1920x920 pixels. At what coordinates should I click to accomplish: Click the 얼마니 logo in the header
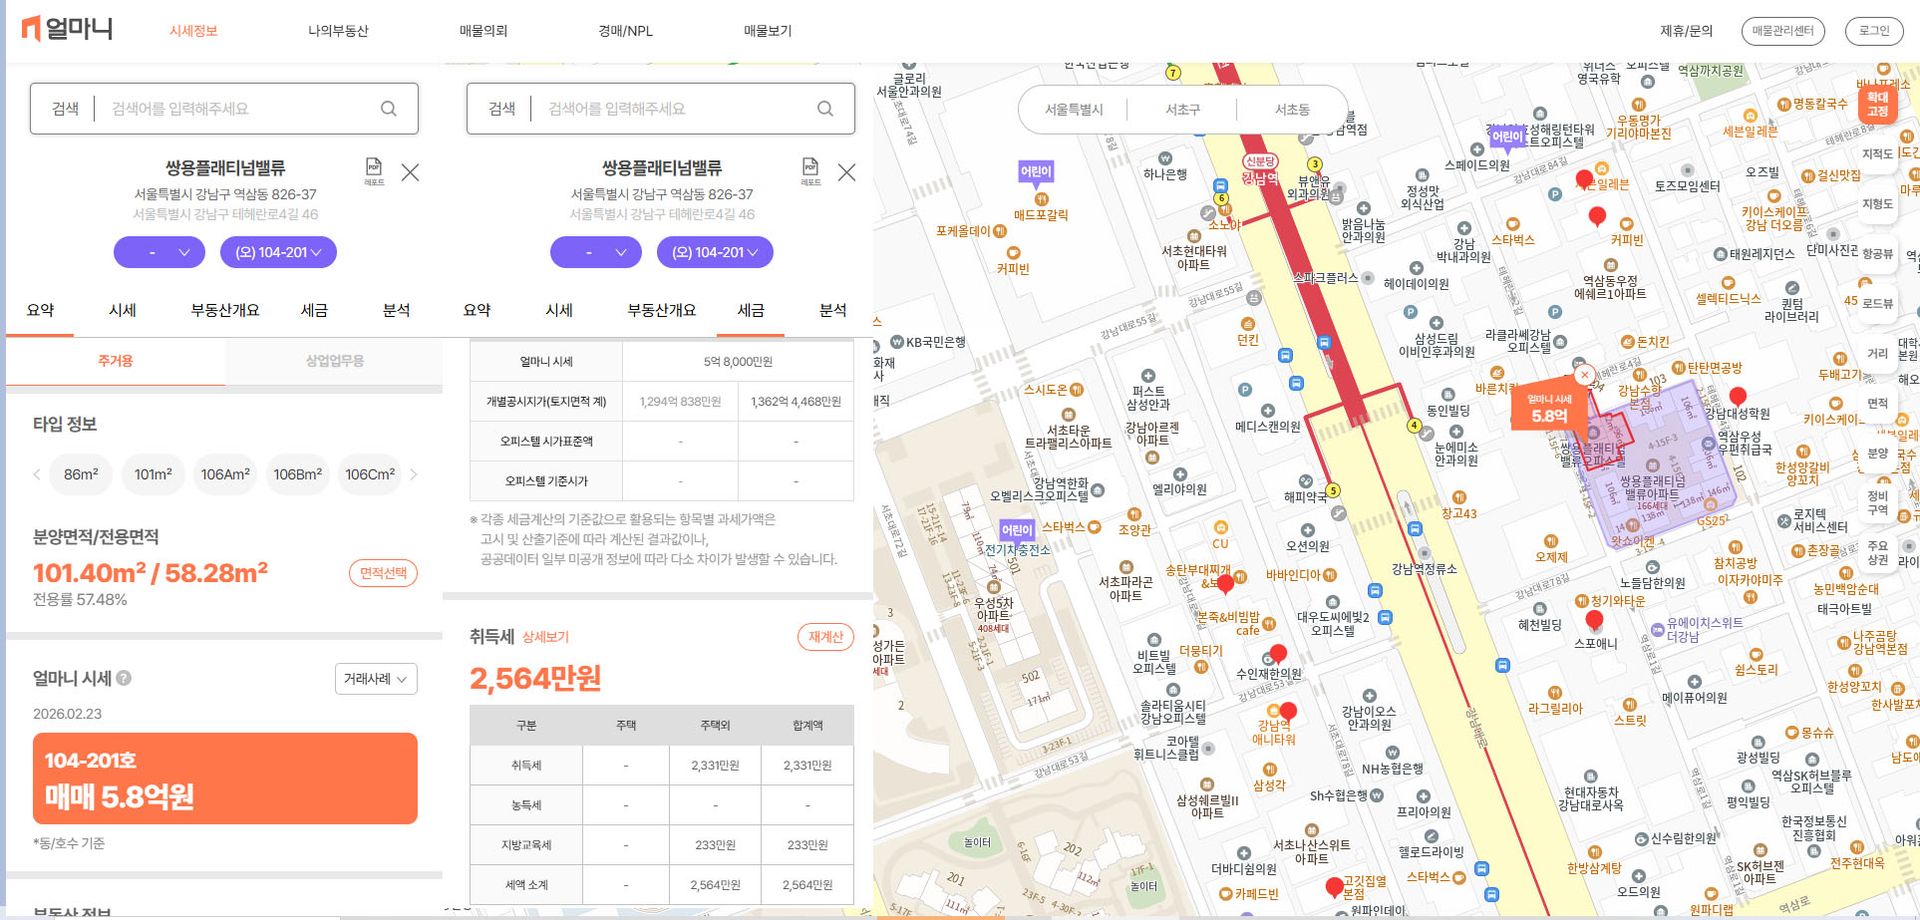[x=66, y=29]
